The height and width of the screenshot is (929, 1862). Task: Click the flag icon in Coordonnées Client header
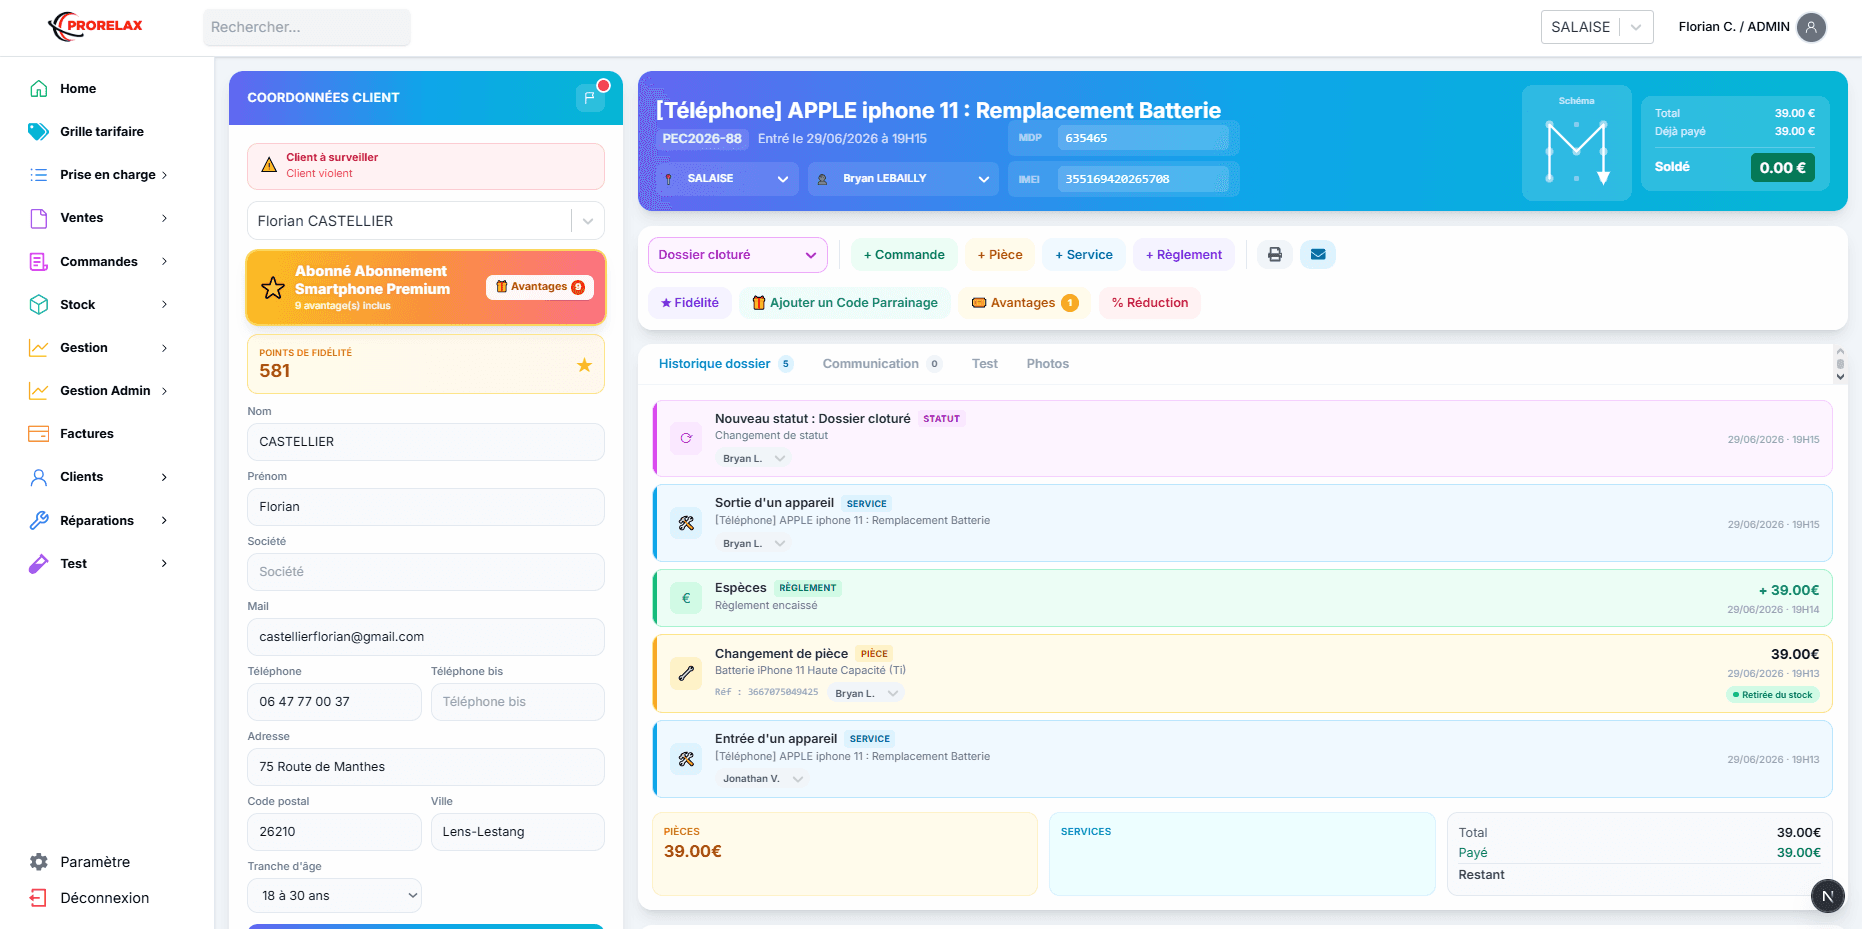[x=590, y=98]
